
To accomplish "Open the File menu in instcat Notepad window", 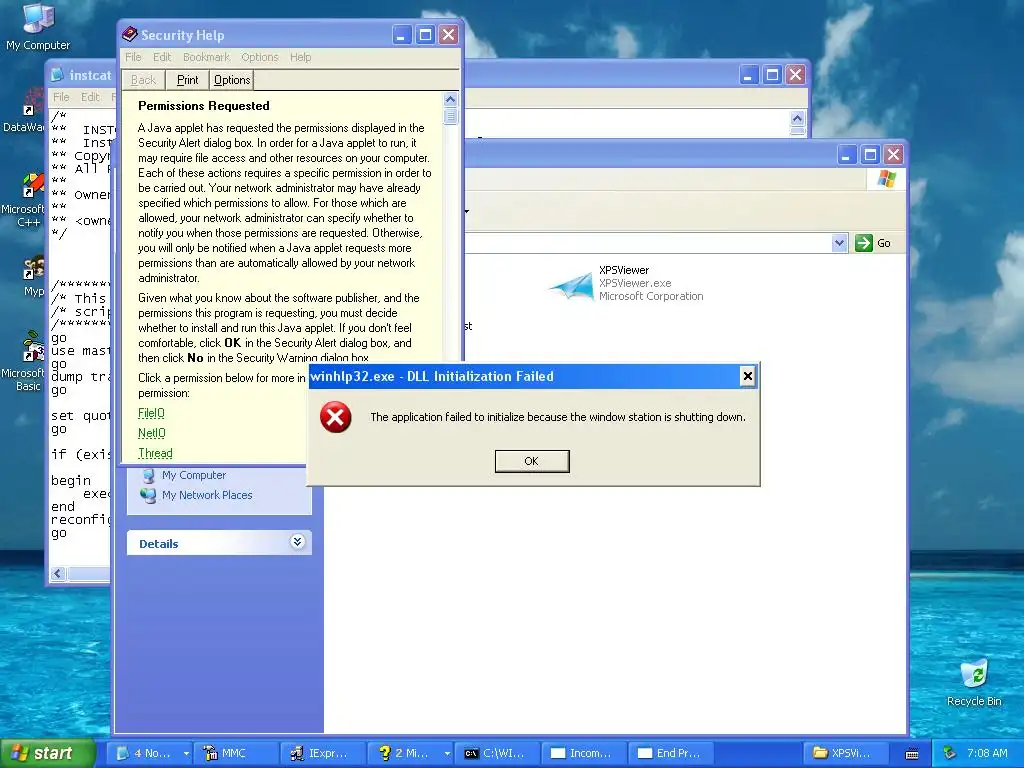I will [x=61, y=97].
